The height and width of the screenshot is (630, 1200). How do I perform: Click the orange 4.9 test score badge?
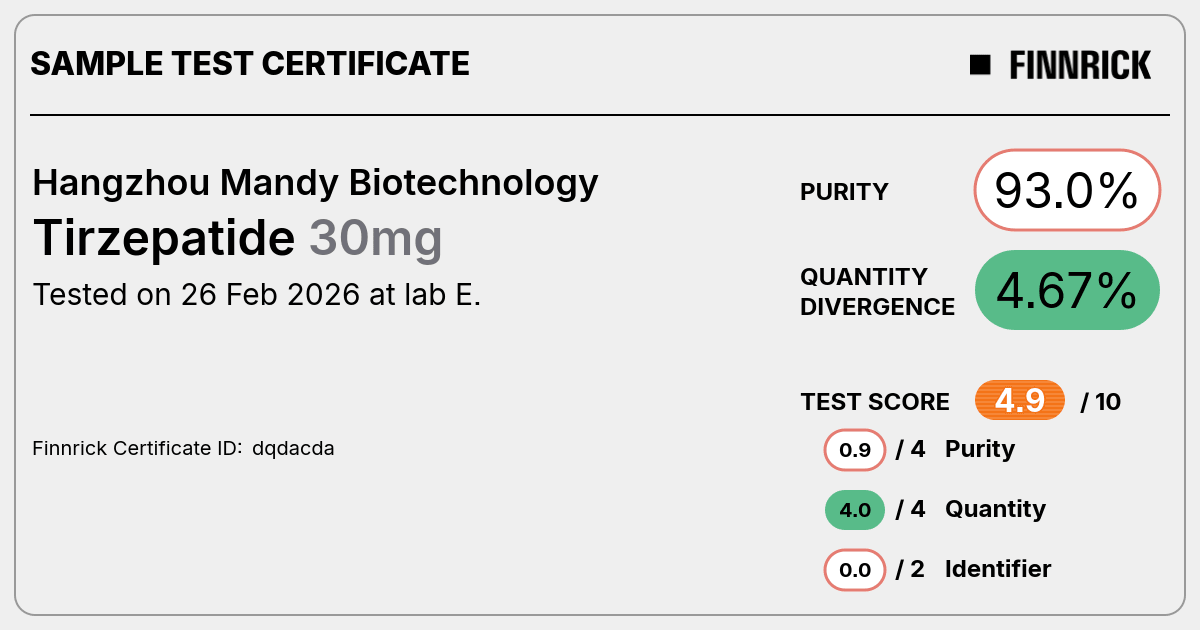pos(1020,401)
